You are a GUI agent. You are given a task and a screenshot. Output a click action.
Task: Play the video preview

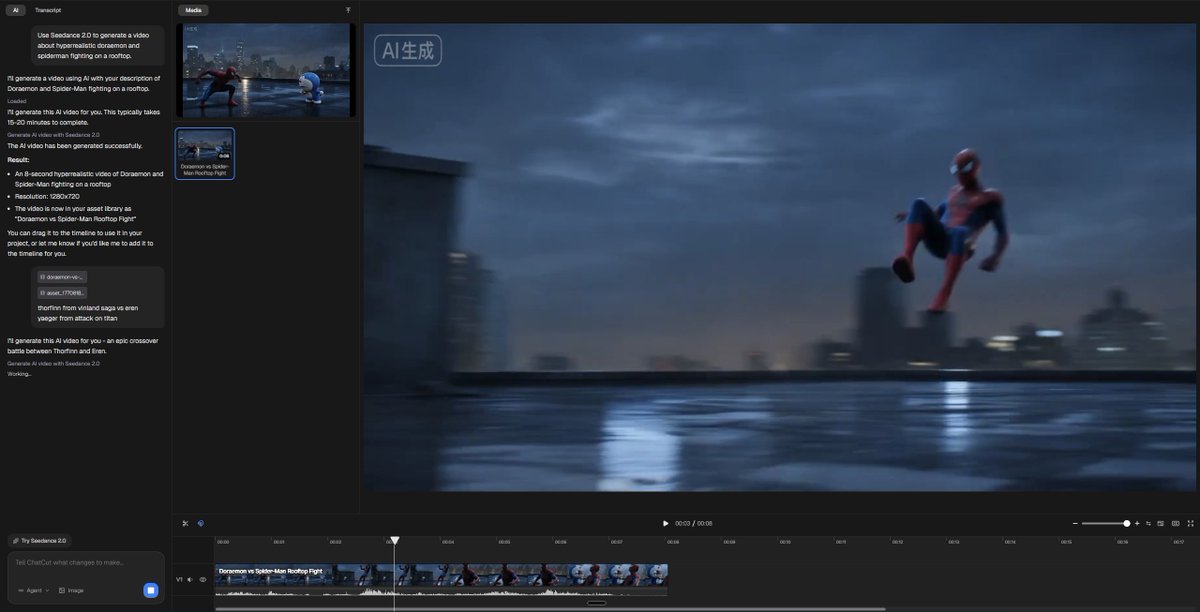(666, 523)
